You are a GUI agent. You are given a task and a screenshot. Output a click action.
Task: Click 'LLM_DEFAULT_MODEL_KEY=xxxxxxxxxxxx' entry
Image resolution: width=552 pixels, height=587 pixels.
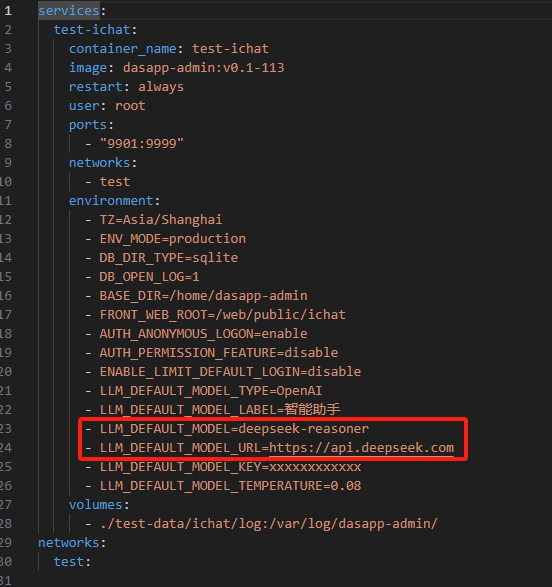click(231, 467)
